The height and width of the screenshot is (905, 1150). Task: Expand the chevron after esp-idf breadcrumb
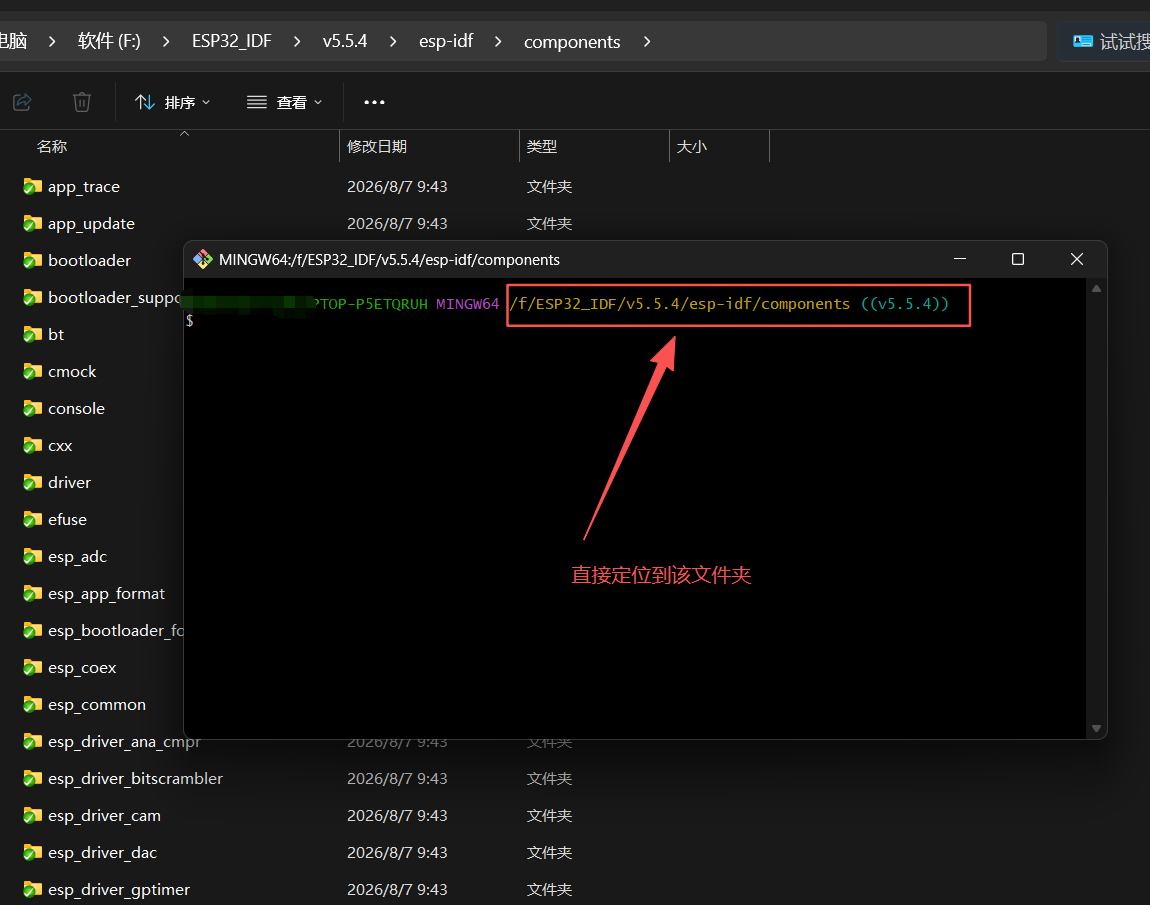click(x=499, y=42)
